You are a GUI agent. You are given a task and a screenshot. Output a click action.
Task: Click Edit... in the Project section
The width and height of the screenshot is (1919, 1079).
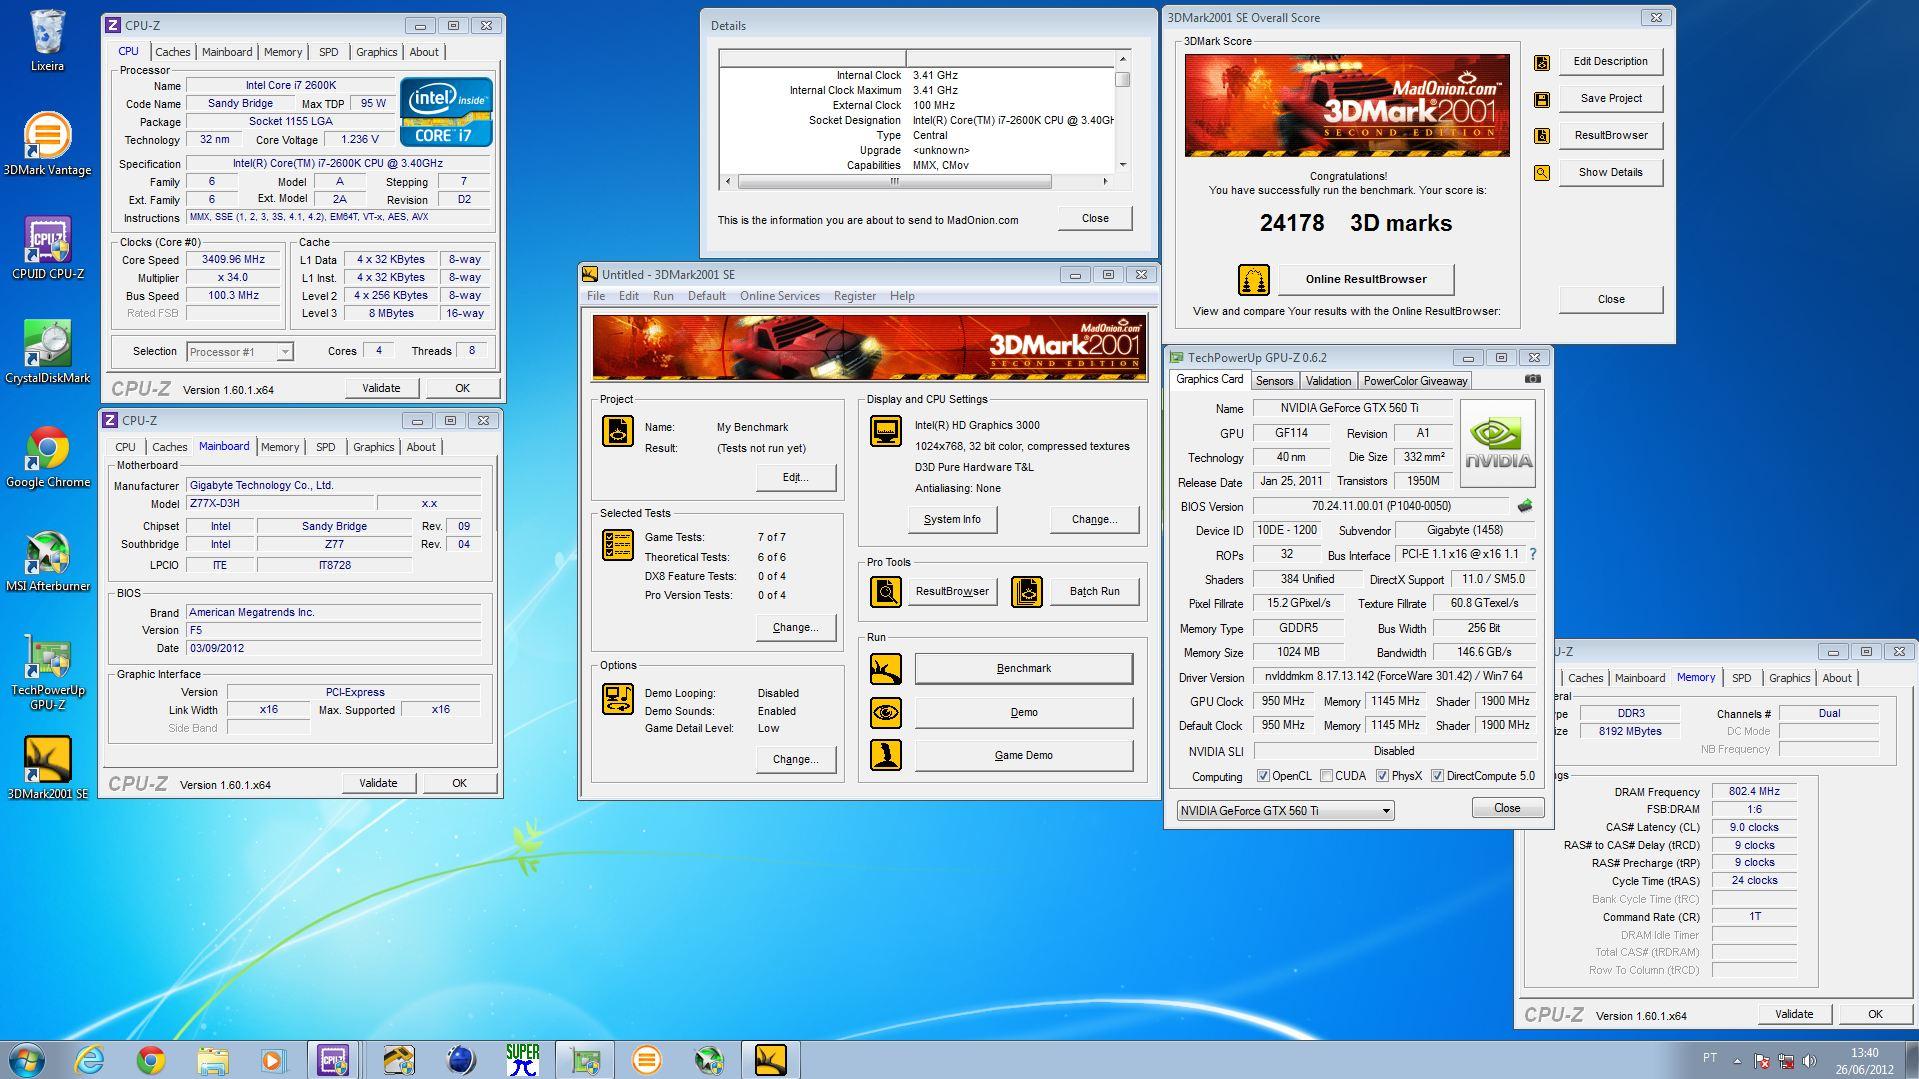coord(795,478)
